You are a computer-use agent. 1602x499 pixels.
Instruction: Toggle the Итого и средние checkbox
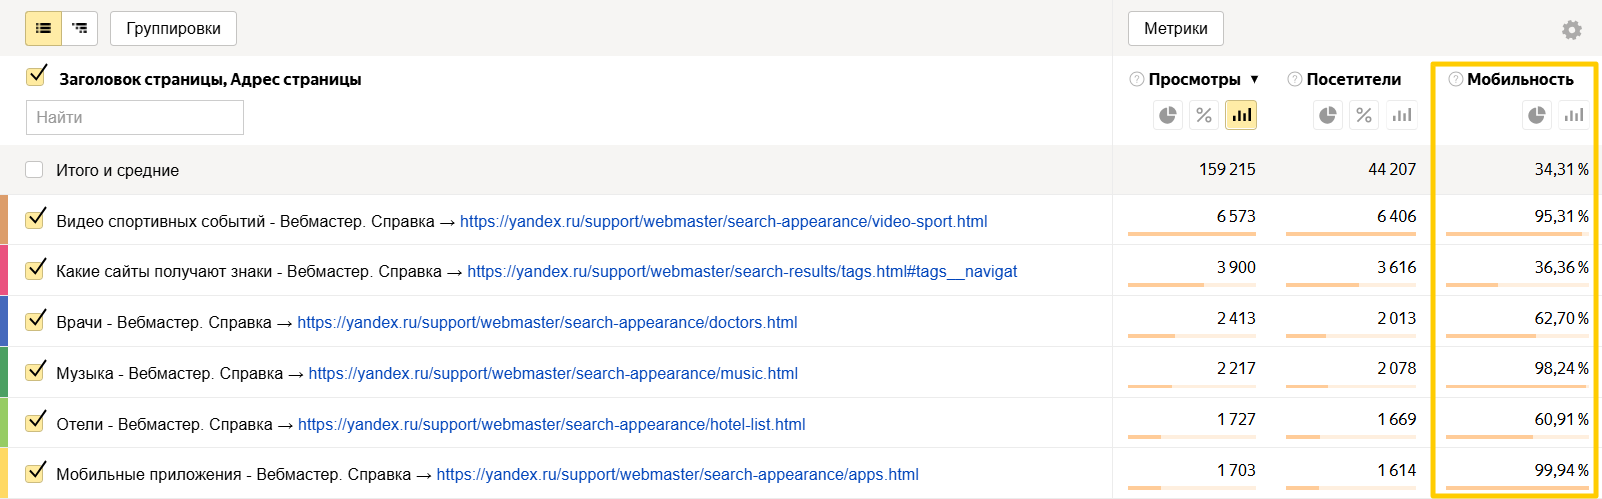(x=34, y=170)
